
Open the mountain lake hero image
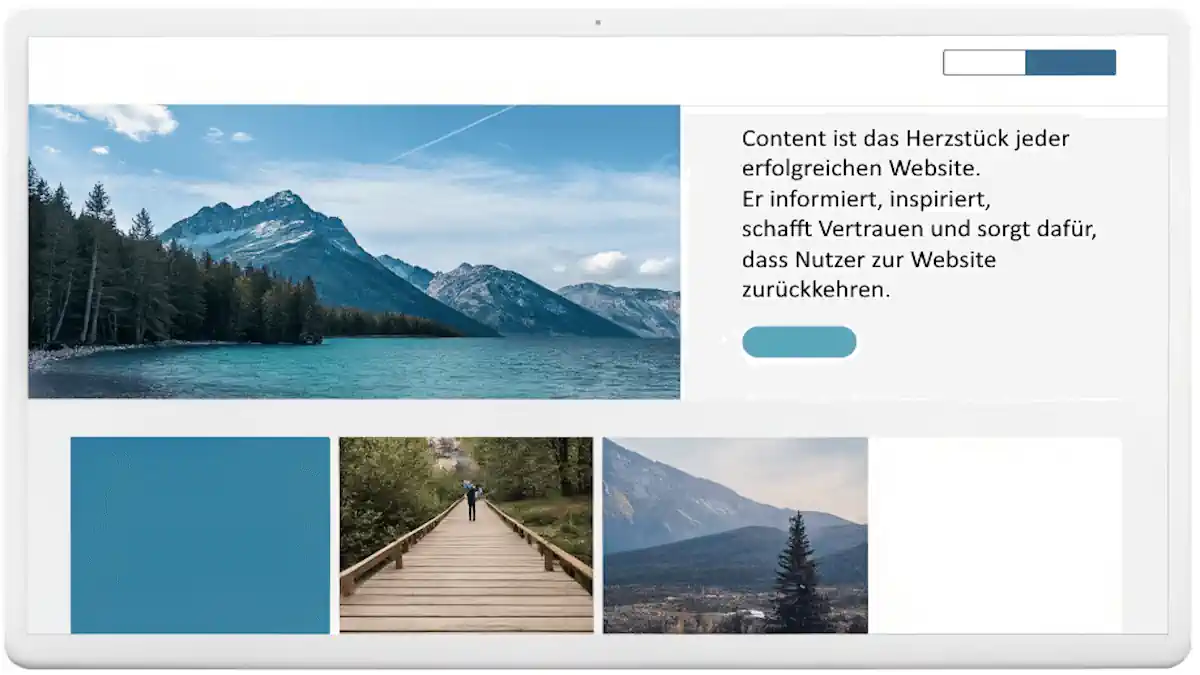(354, 252)
